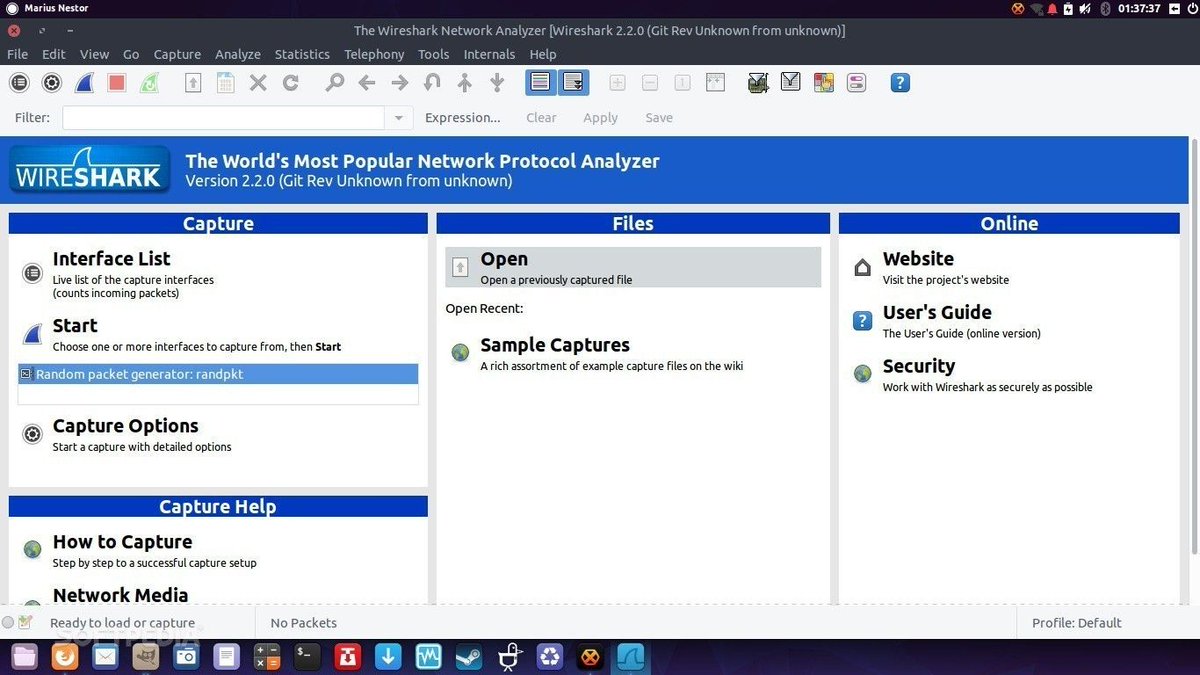Screen dimensions: 1200x675
Task: Edit capture filters toolbar icon
Action: pos(758,83)
